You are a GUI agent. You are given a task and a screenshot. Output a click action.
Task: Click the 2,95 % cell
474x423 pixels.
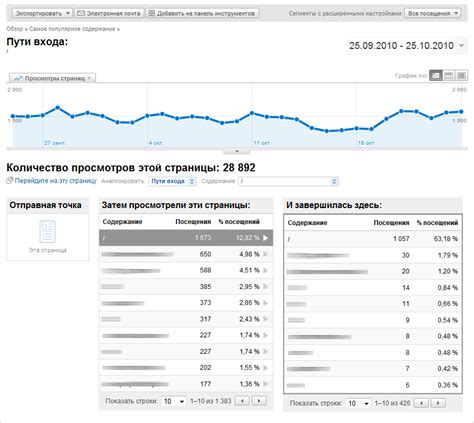point(249,286)
